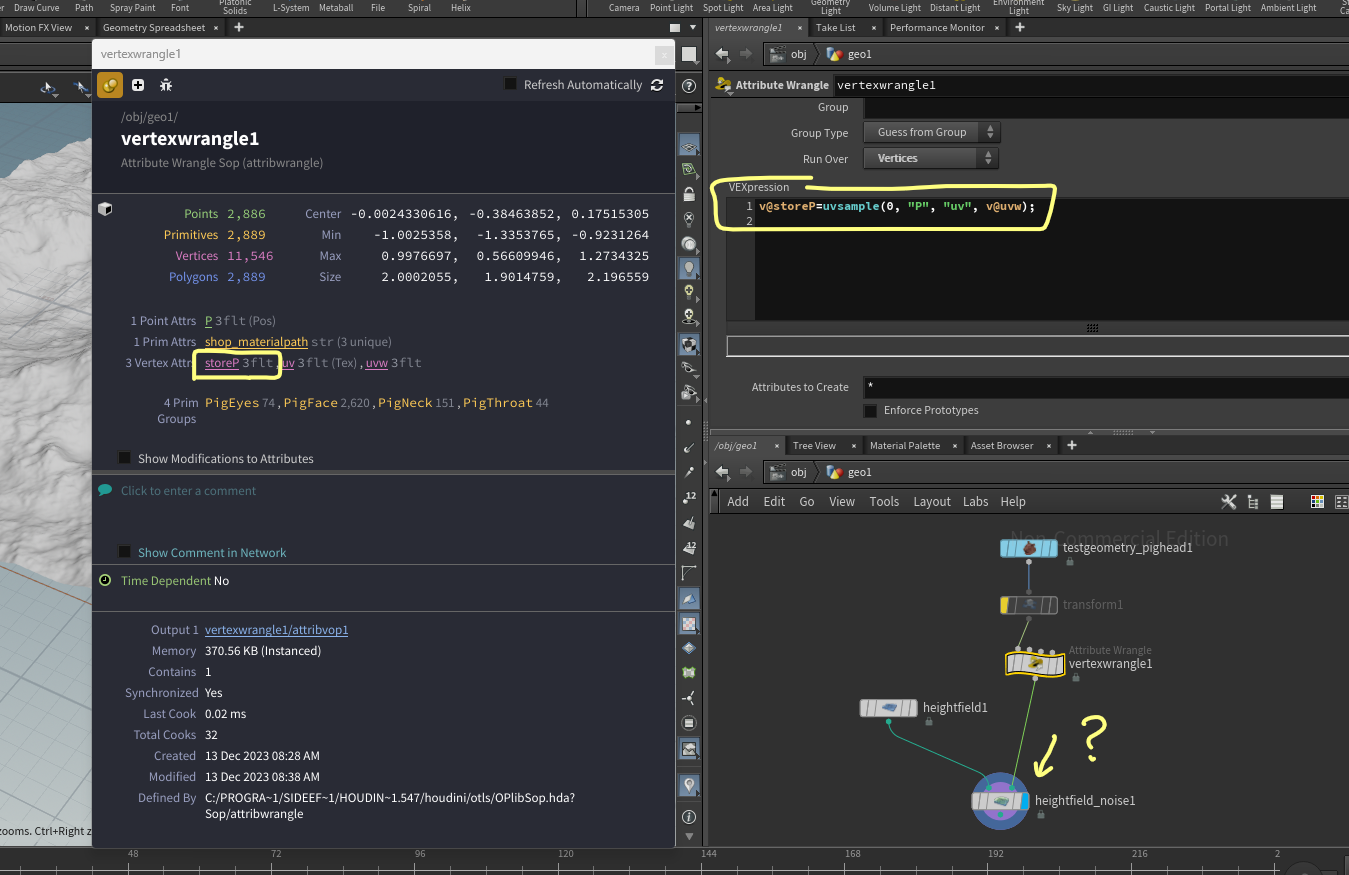1349x875 pixels.
Task: Select the heightfield1 node
Action: 888,708
